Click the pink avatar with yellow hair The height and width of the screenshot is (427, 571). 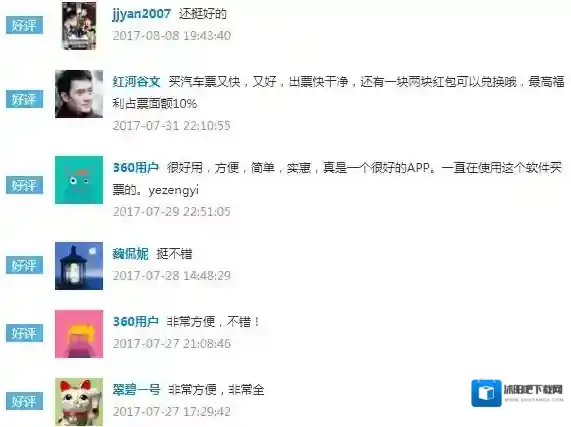[x=79, y=334]
